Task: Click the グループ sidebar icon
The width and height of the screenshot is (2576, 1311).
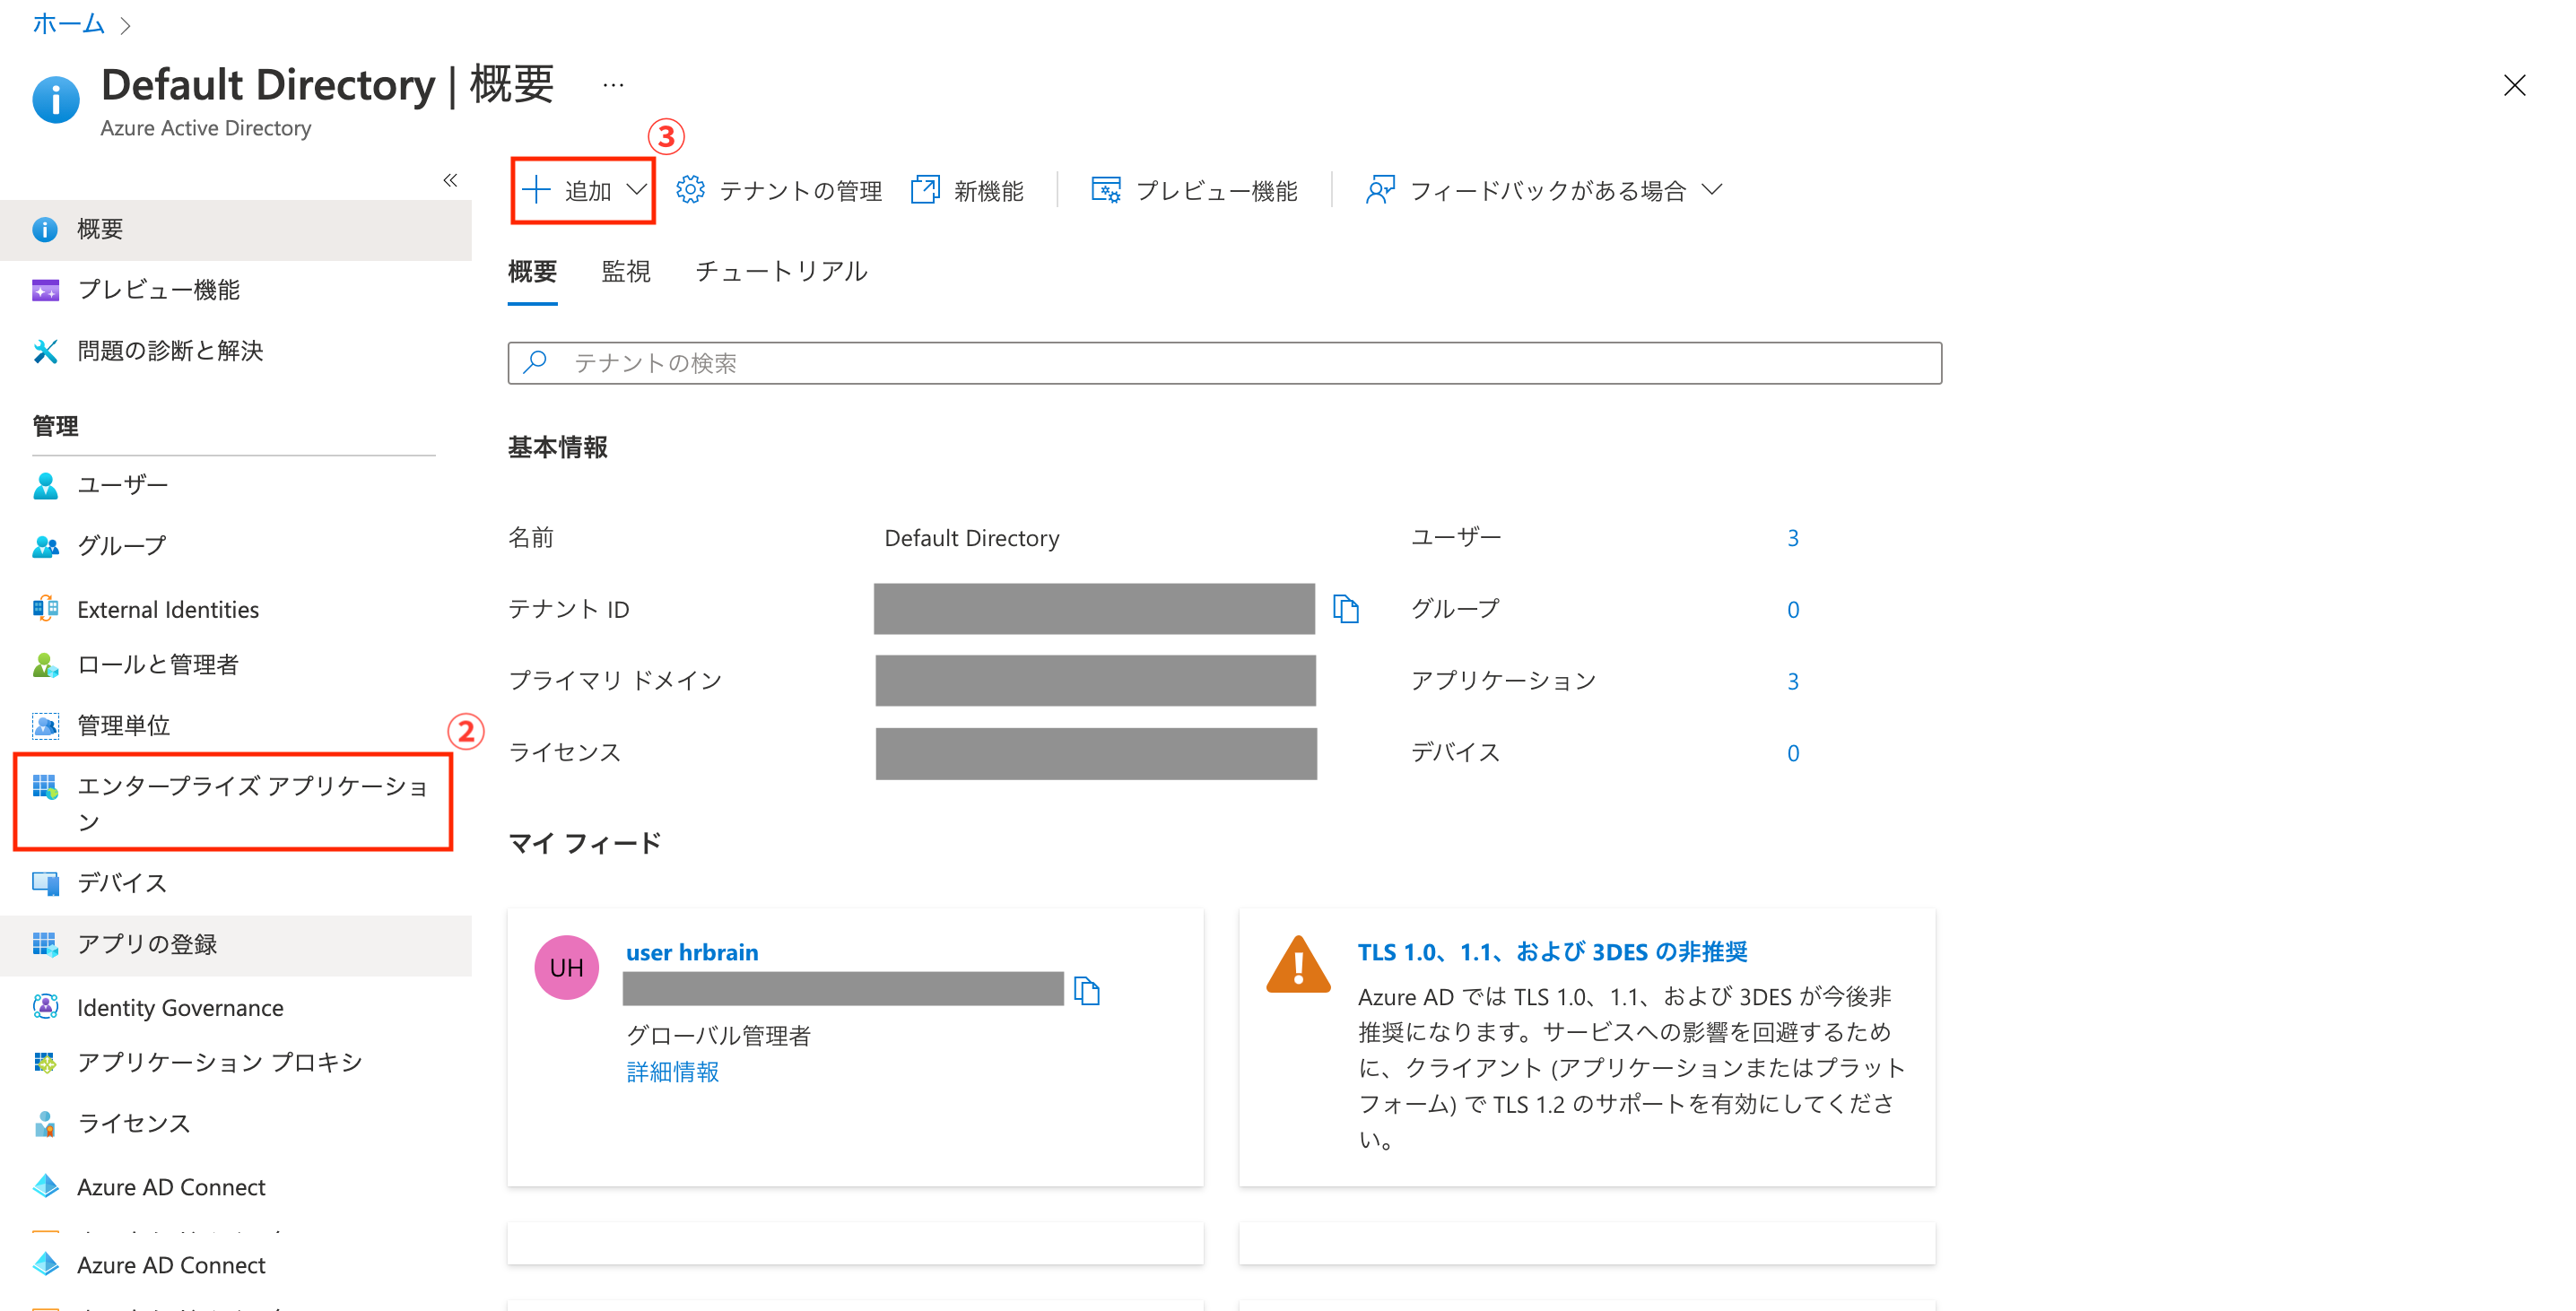Action: click(x=45, y=546)
